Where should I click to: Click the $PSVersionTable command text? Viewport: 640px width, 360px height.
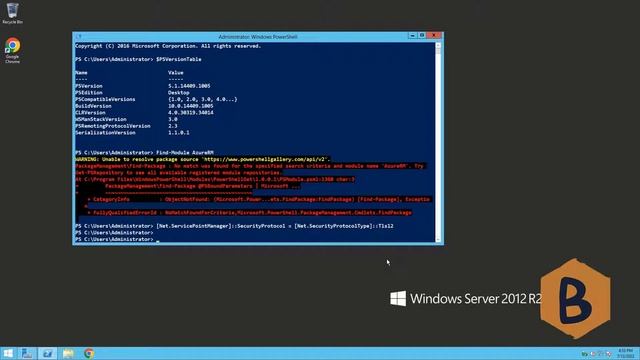179,59
